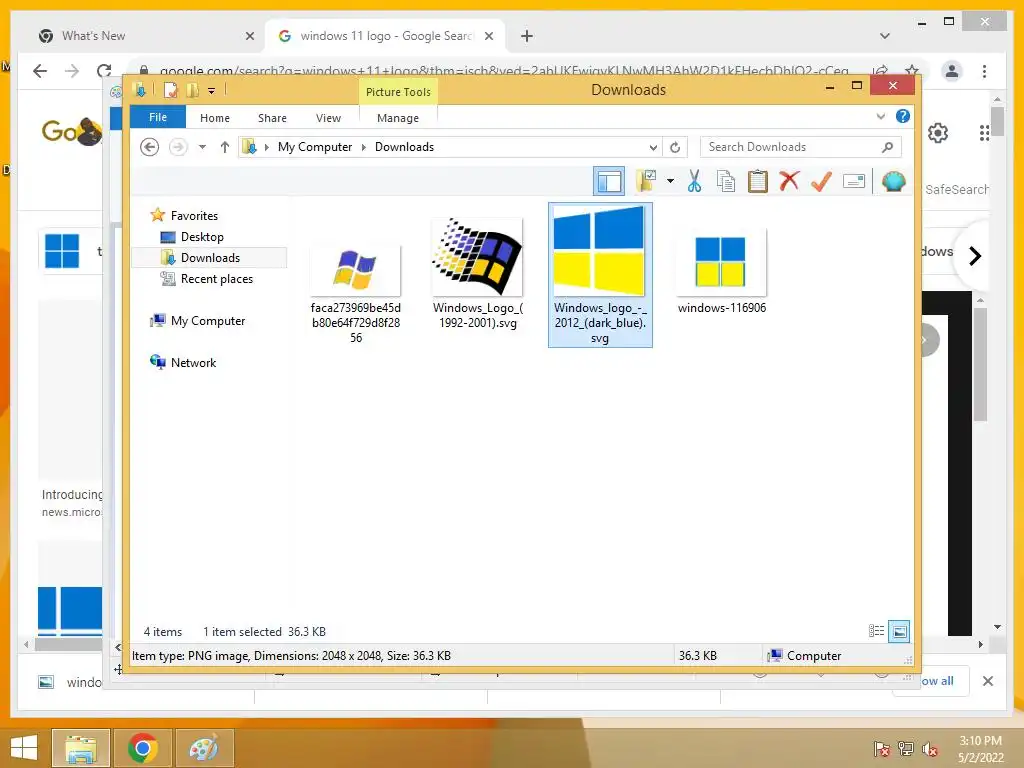Screen dimensions: 1024x768
Task: Reload the Chrome page
Action: click(x=104, y=71)
